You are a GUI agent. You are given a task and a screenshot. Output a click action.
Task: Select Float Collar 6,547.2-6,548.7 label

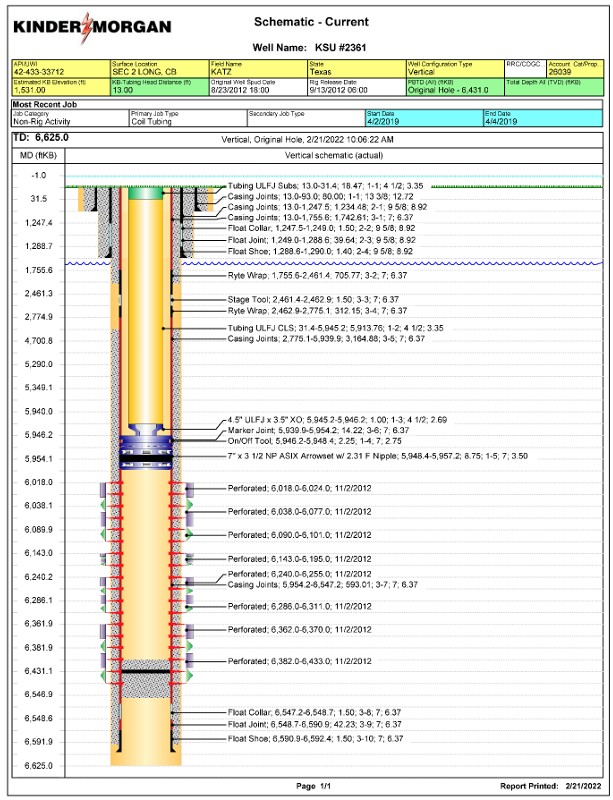pyautogui.click(x=314, y=713)
